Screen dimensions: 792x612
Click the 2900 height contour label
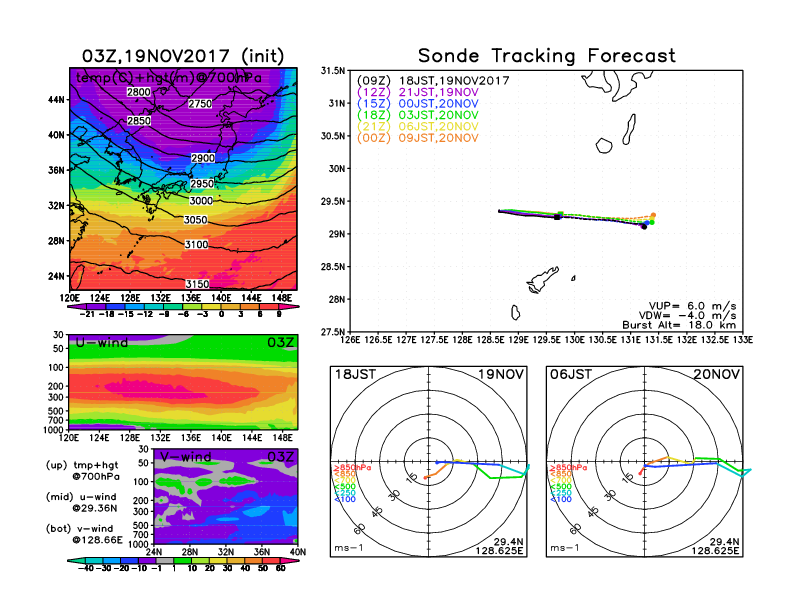tap(203, 158)
